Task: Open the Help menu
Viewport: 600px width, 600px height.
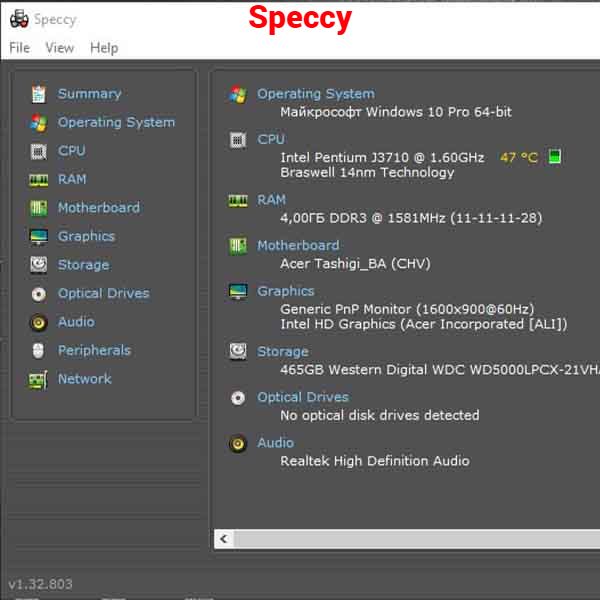Action: click(x=104, y=48)
